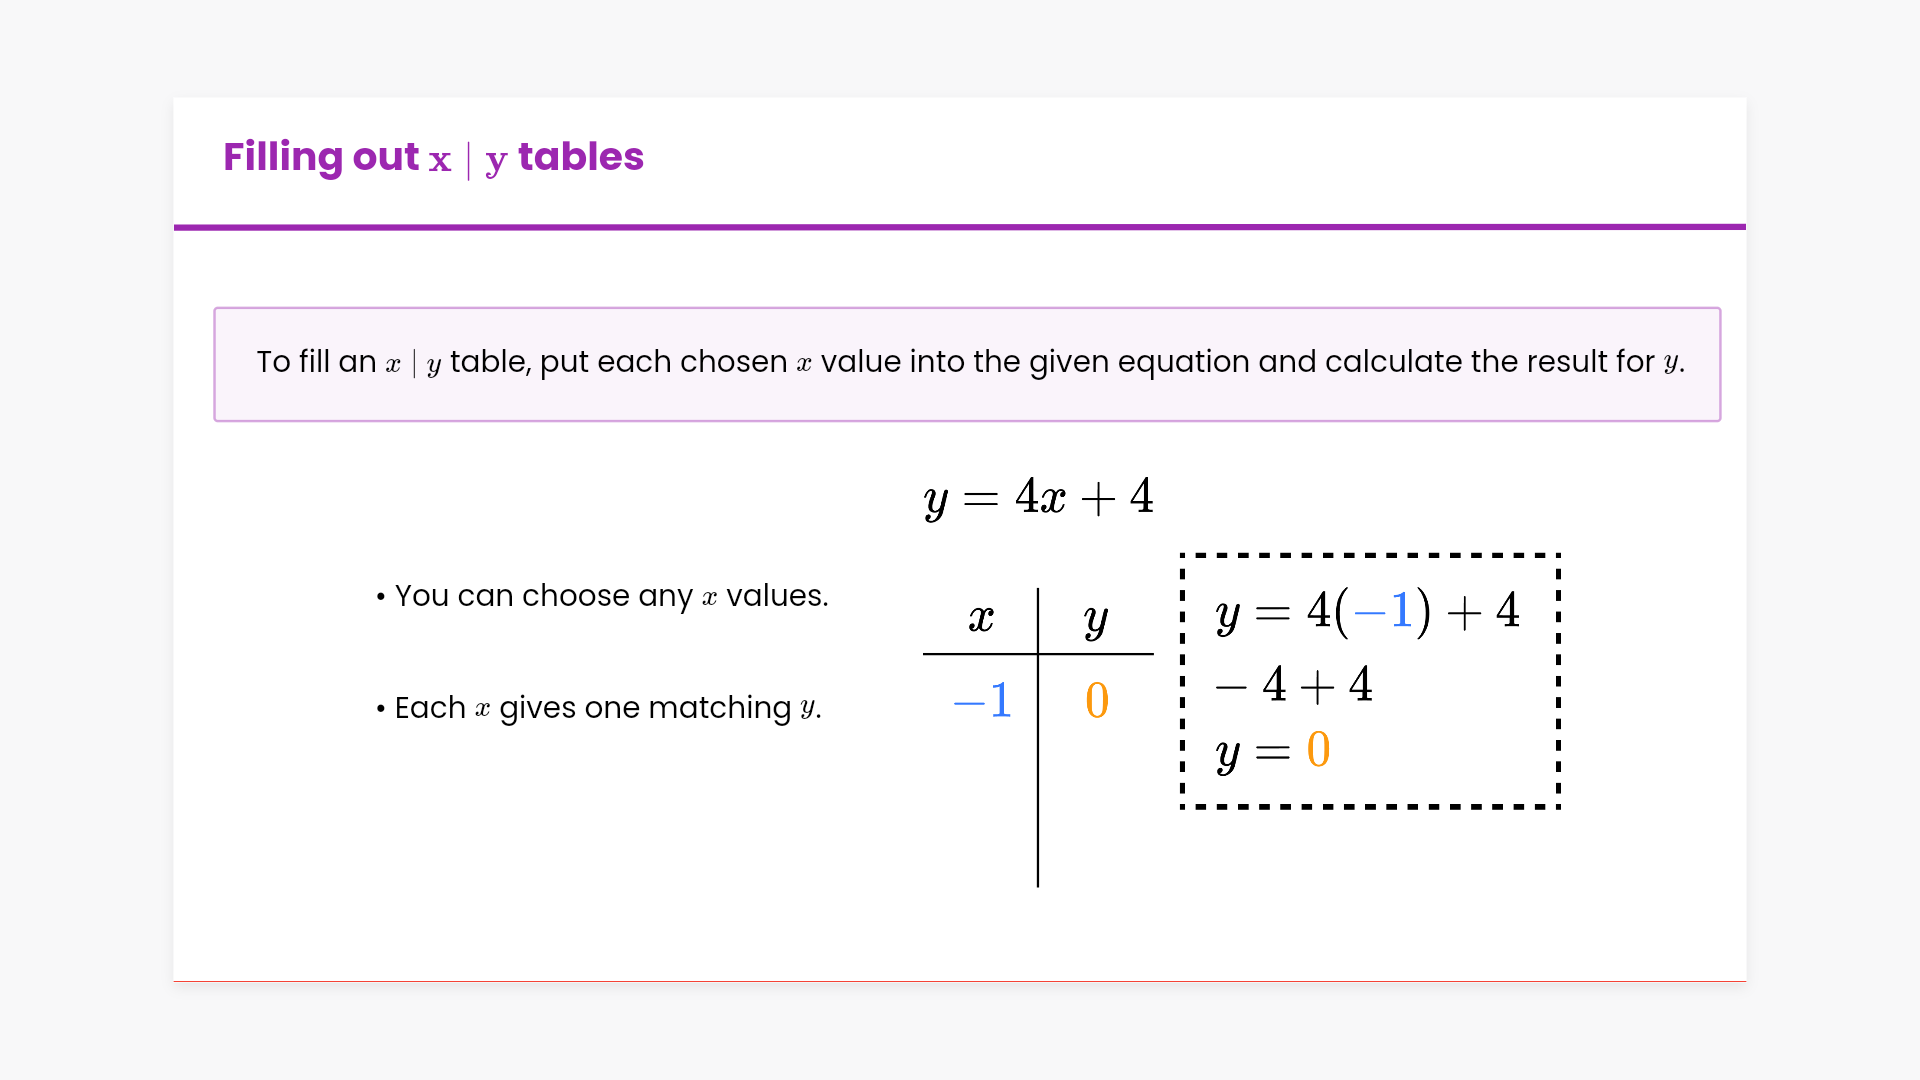This screenshot has height=1080, width=1920.
Task: Click the slide title "Filling out x | y tables"
Action: click(x=433, y=157)
